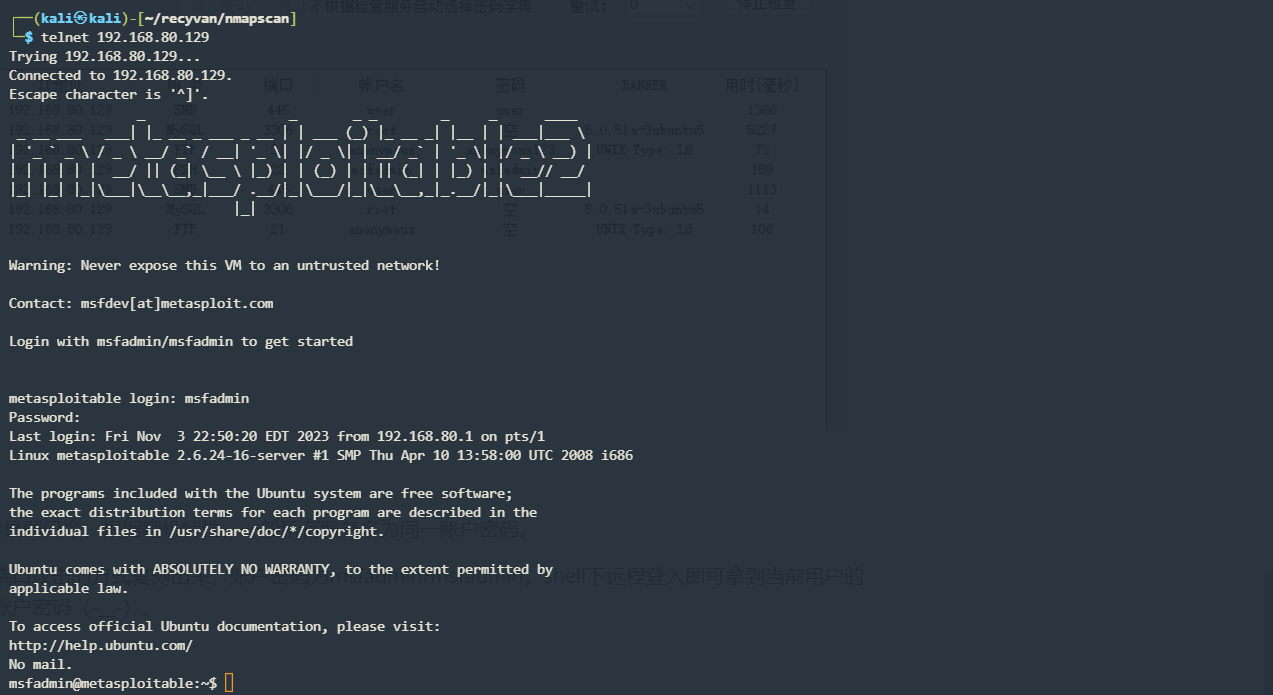Toggle the faint auto-select password dictionary checkbox

click(x=300, y=6)
